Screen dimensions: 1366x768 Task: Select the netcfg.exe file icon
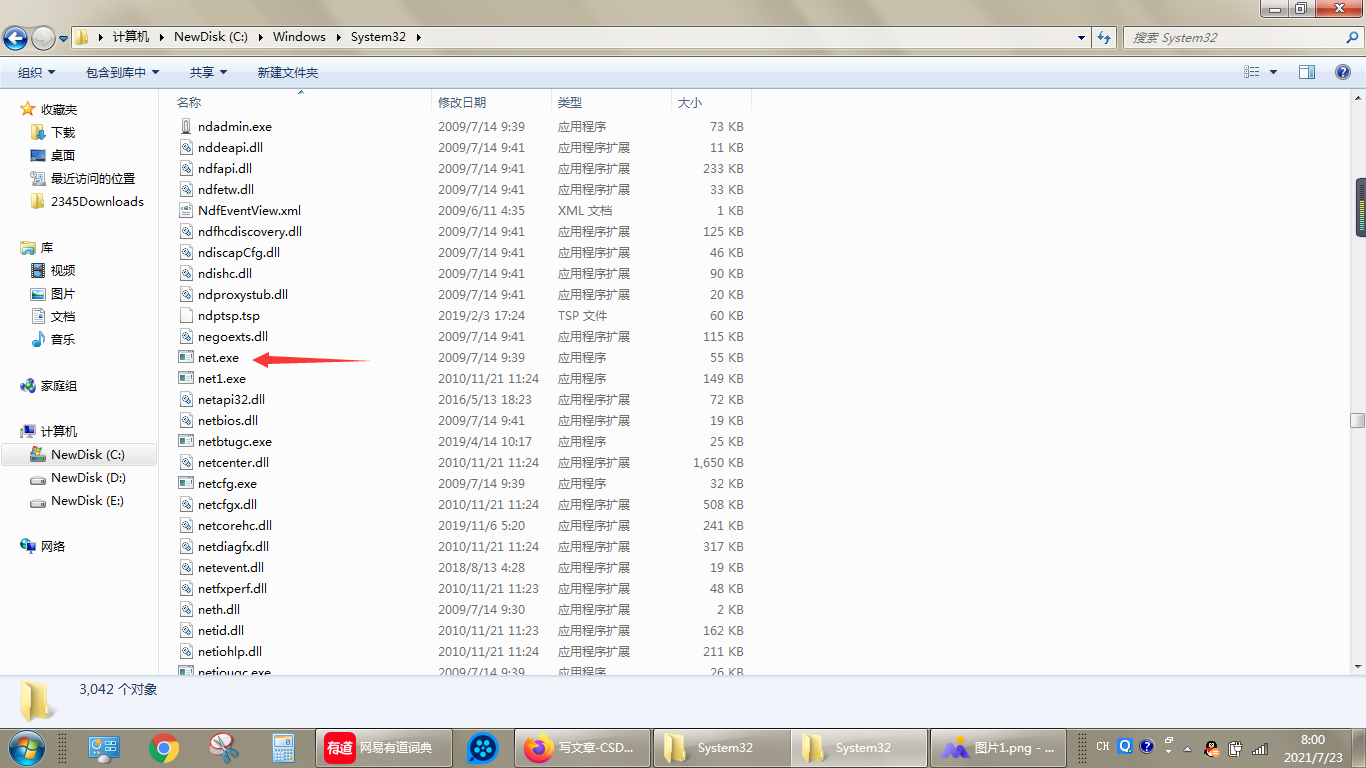tap(186, 484)
